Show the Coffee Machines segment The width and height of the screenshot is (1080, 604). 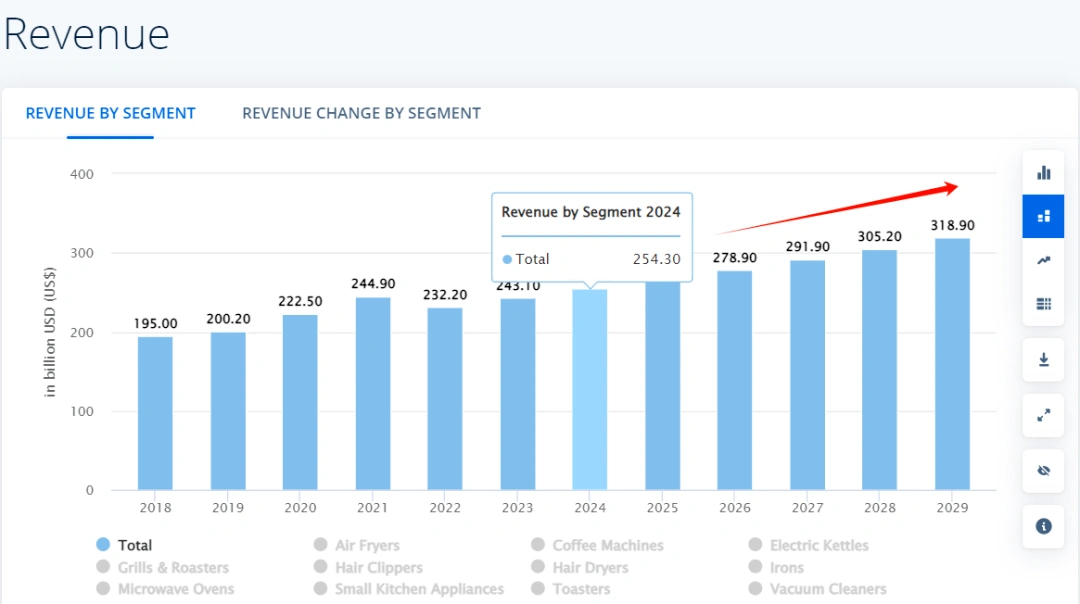tap(597, 545)
